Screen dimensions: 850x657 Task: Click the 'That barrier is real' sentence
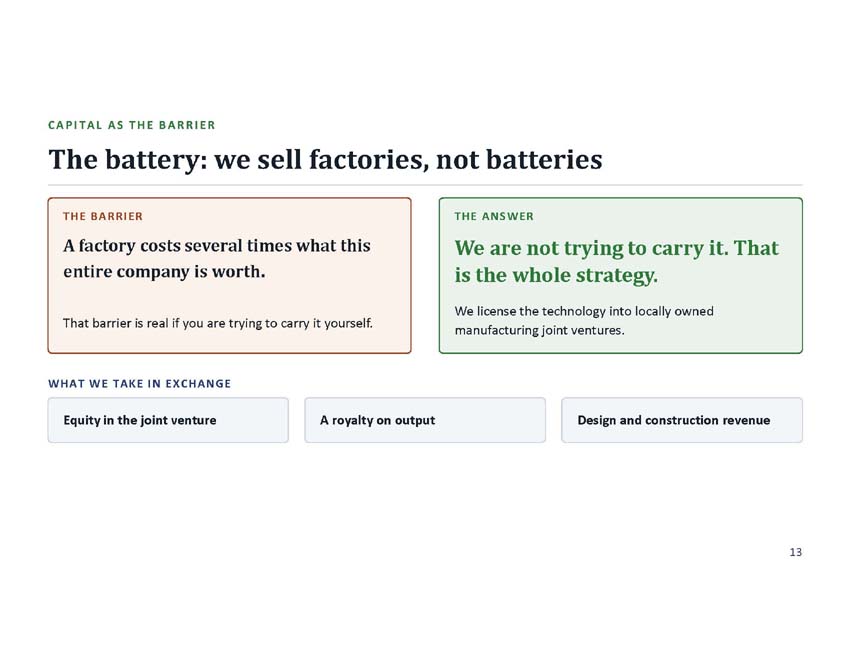[218, 323]
